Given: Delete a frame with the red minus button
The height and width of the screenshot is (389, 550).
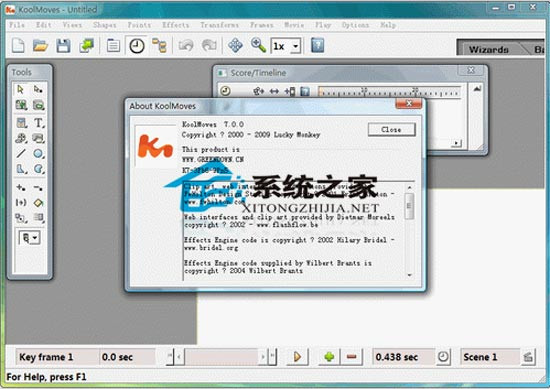Looking at the screenshot, I should click(x=351, y=357).
